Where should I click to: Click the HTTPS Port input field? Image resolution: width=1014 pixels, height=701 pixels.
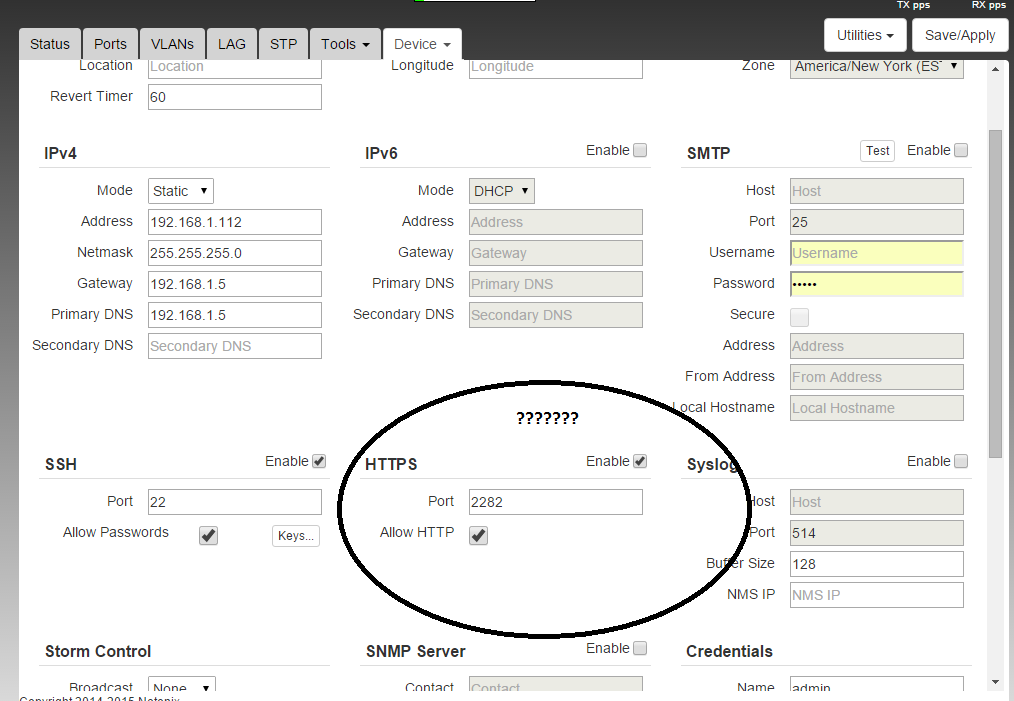tap(555, 502)
